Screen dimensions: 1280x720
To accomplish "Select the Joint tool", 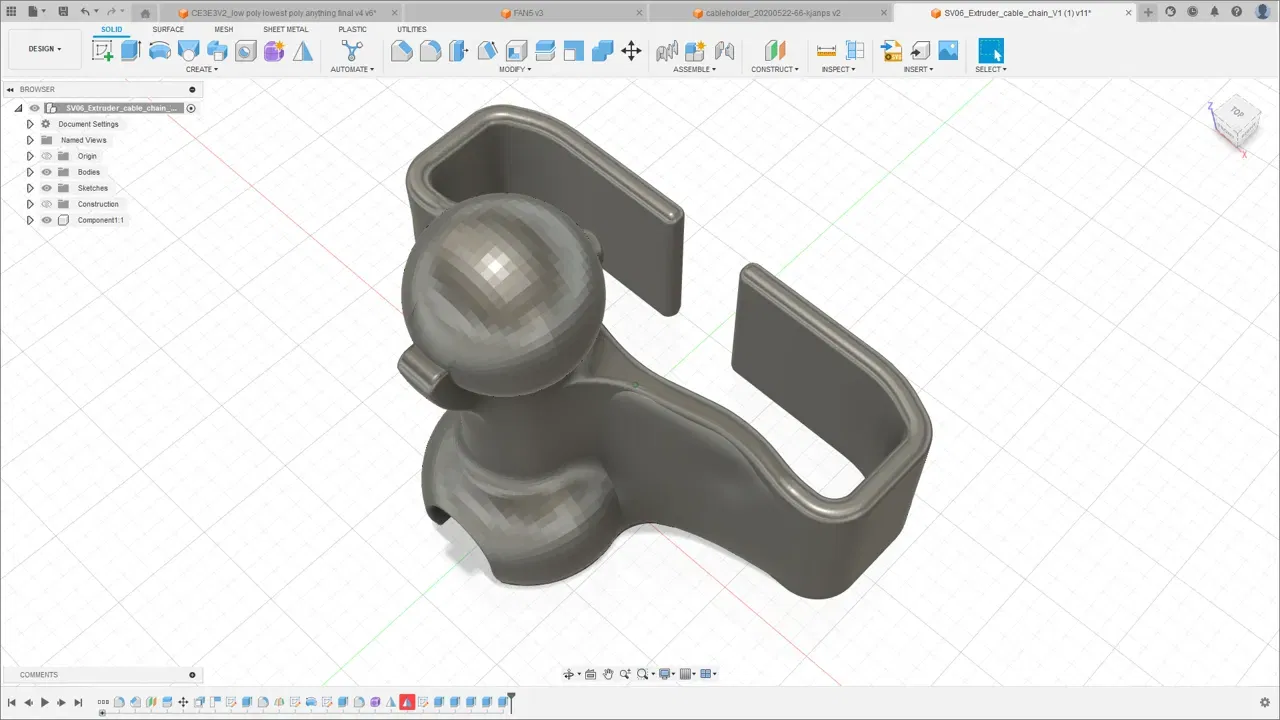I will pos(724,51).
